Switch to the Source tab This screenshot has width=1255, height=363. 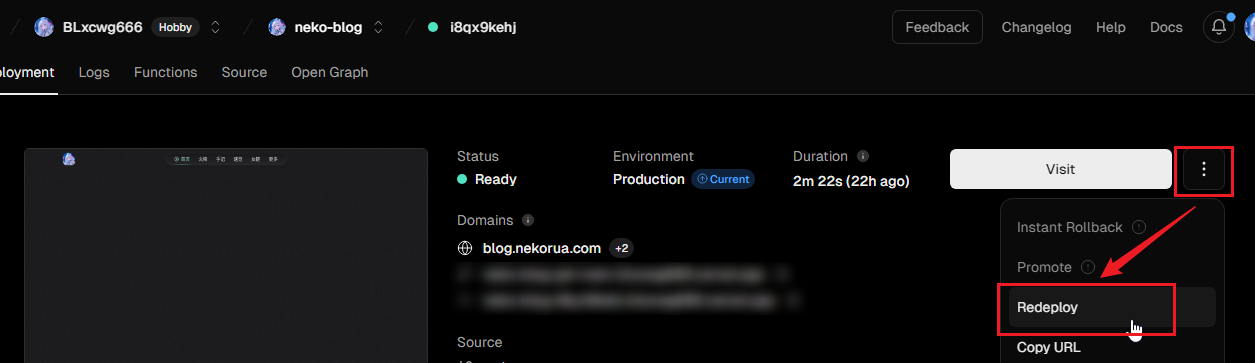coord(244,72)
